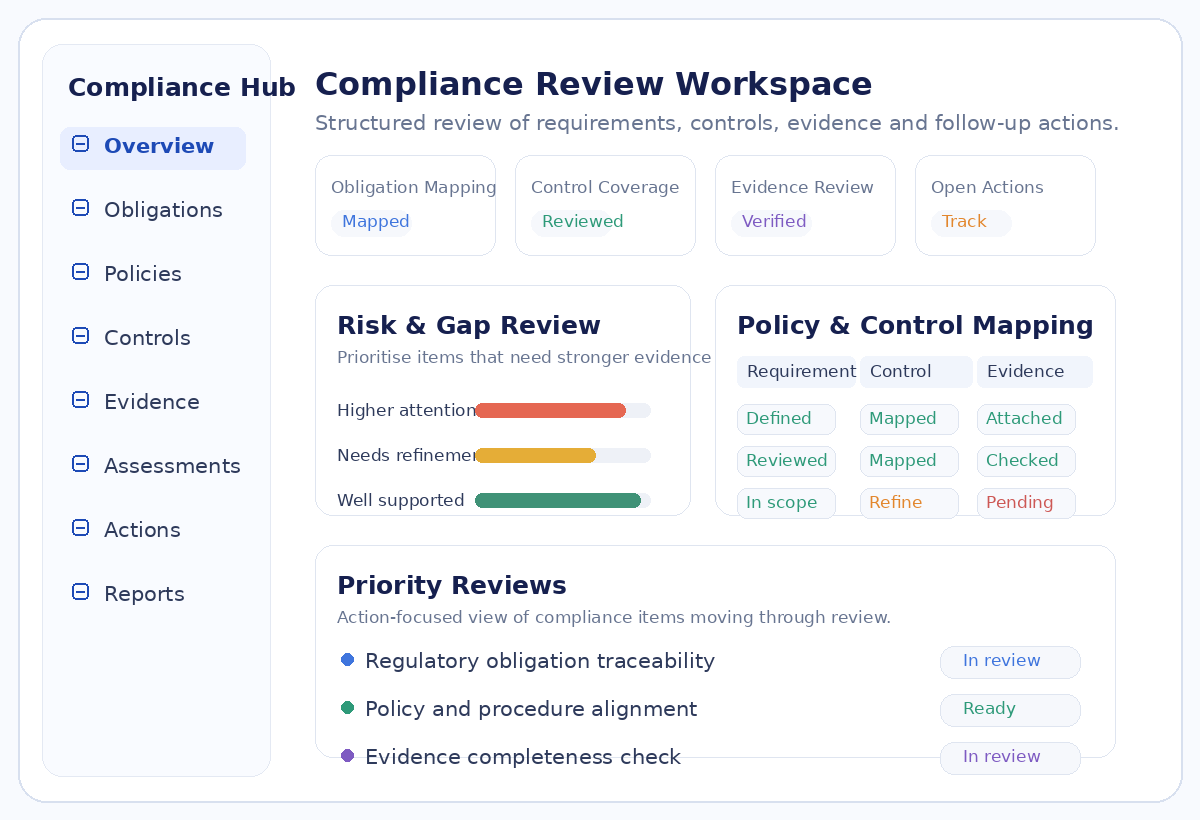Click the yellow Needs refinement progress bar

(x=535, y=455)
